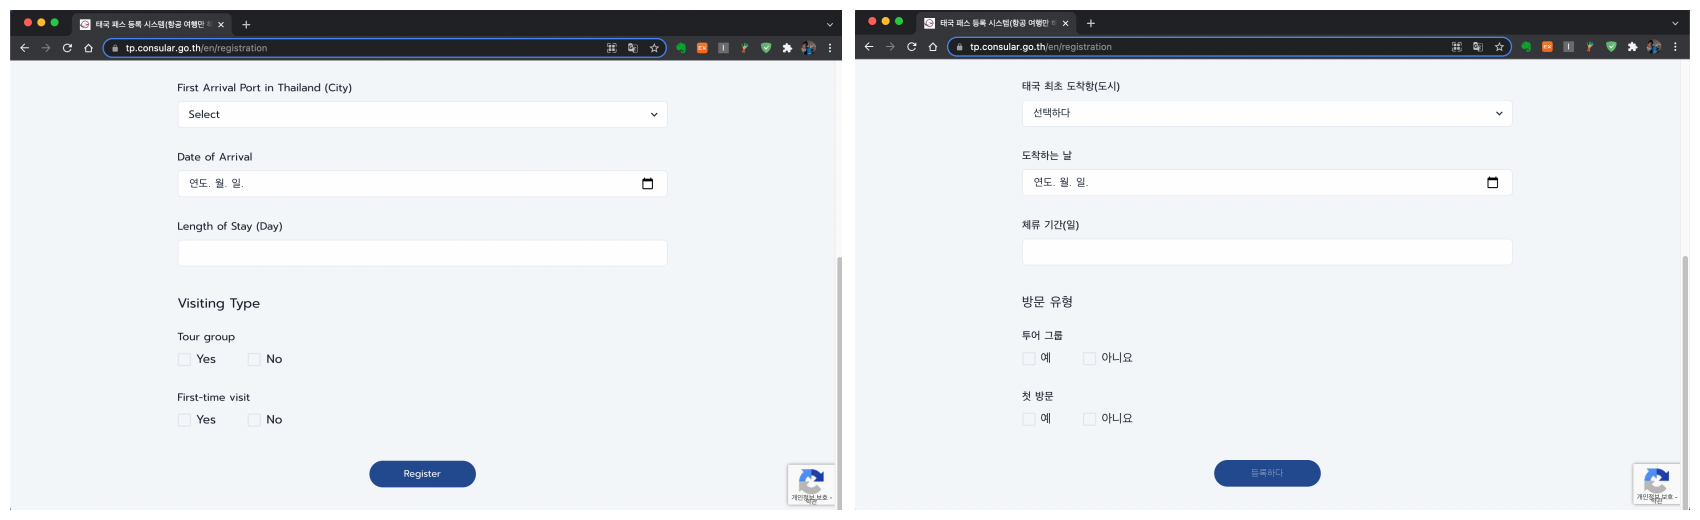Open home page in the right window
Image resolution: width=1700 pixels, height=520 pixels.
[x=933, y=47]
